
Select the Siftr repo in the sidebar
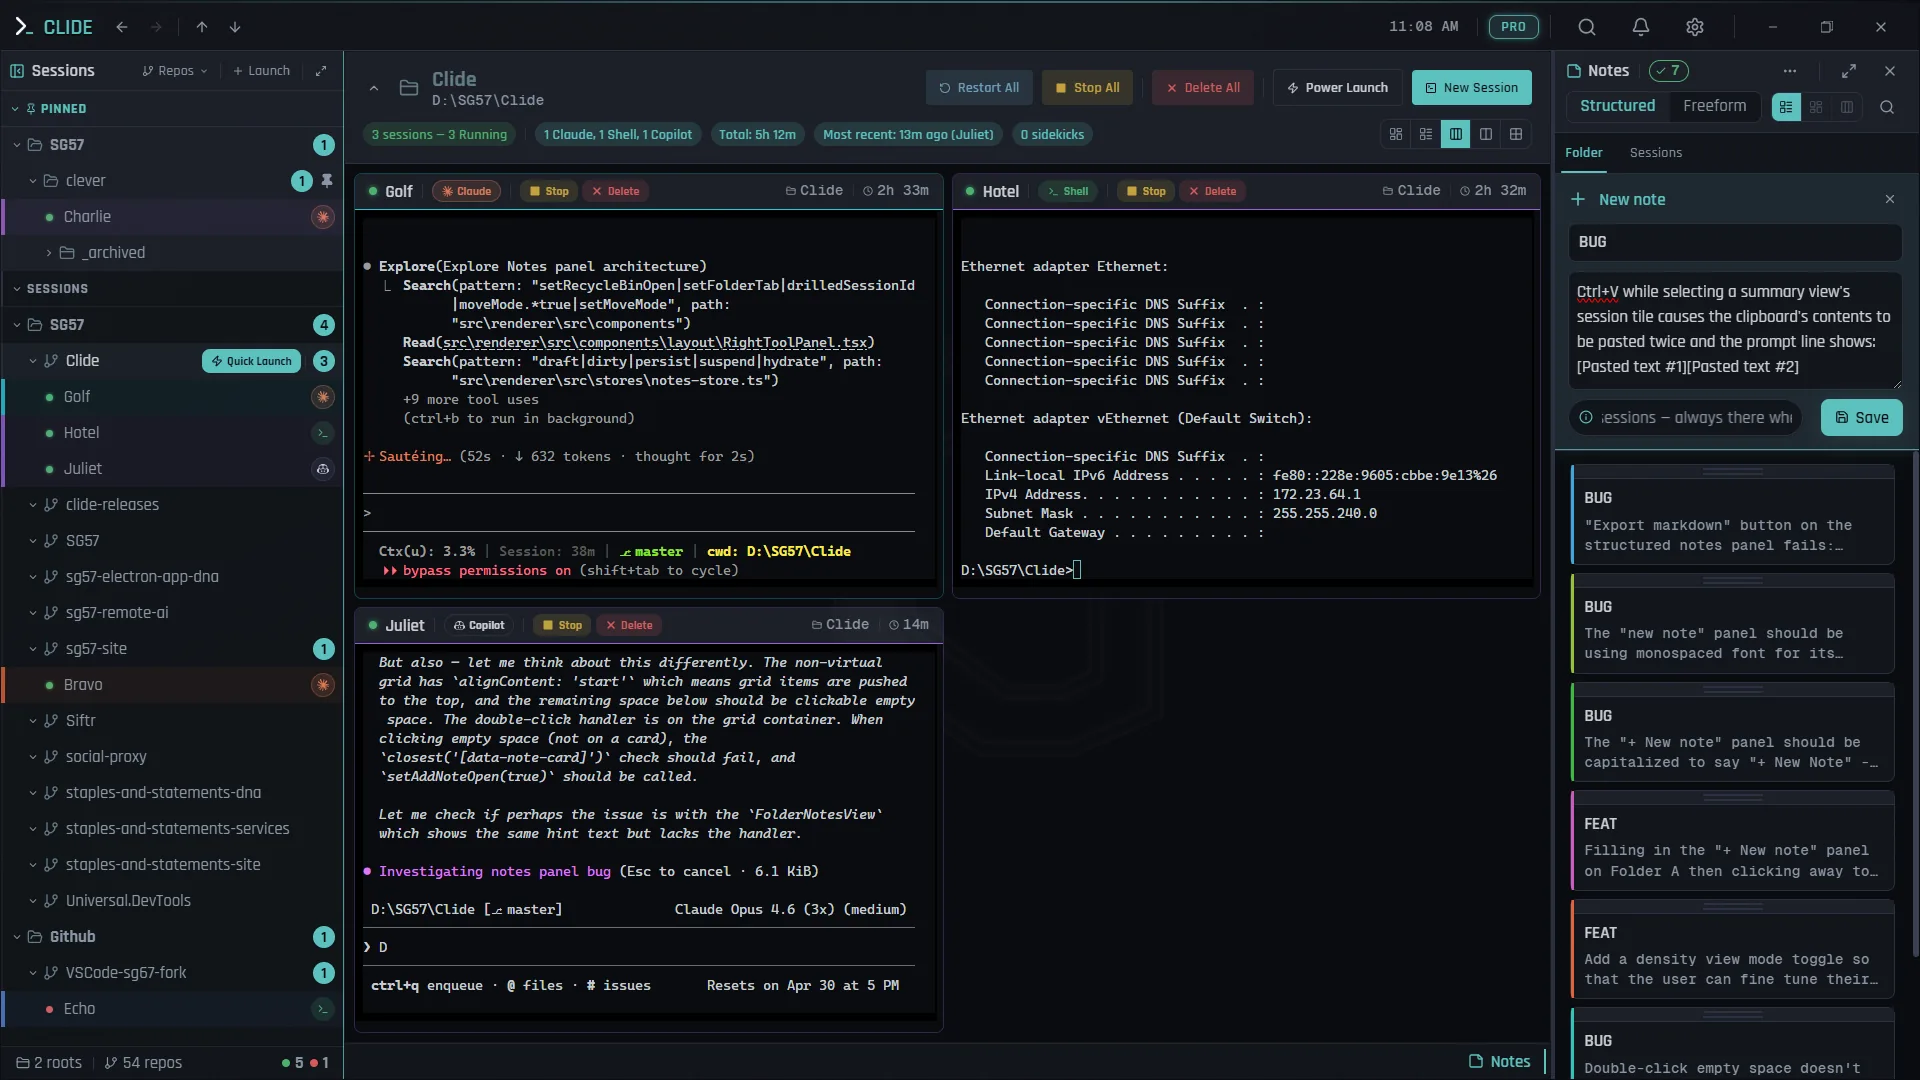click(172, 721)
